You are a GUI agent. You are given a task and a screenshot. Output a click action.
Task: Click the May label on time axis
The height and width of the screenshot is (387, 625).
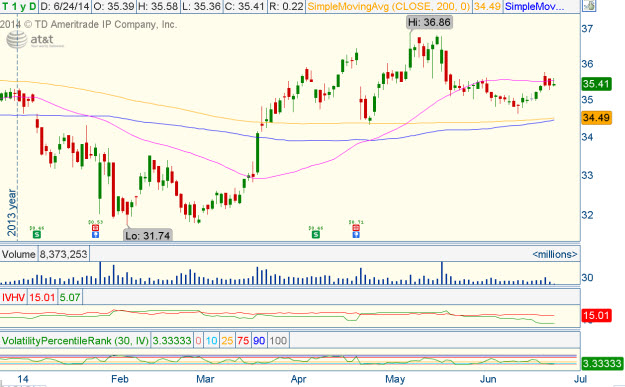click(395, 379)
